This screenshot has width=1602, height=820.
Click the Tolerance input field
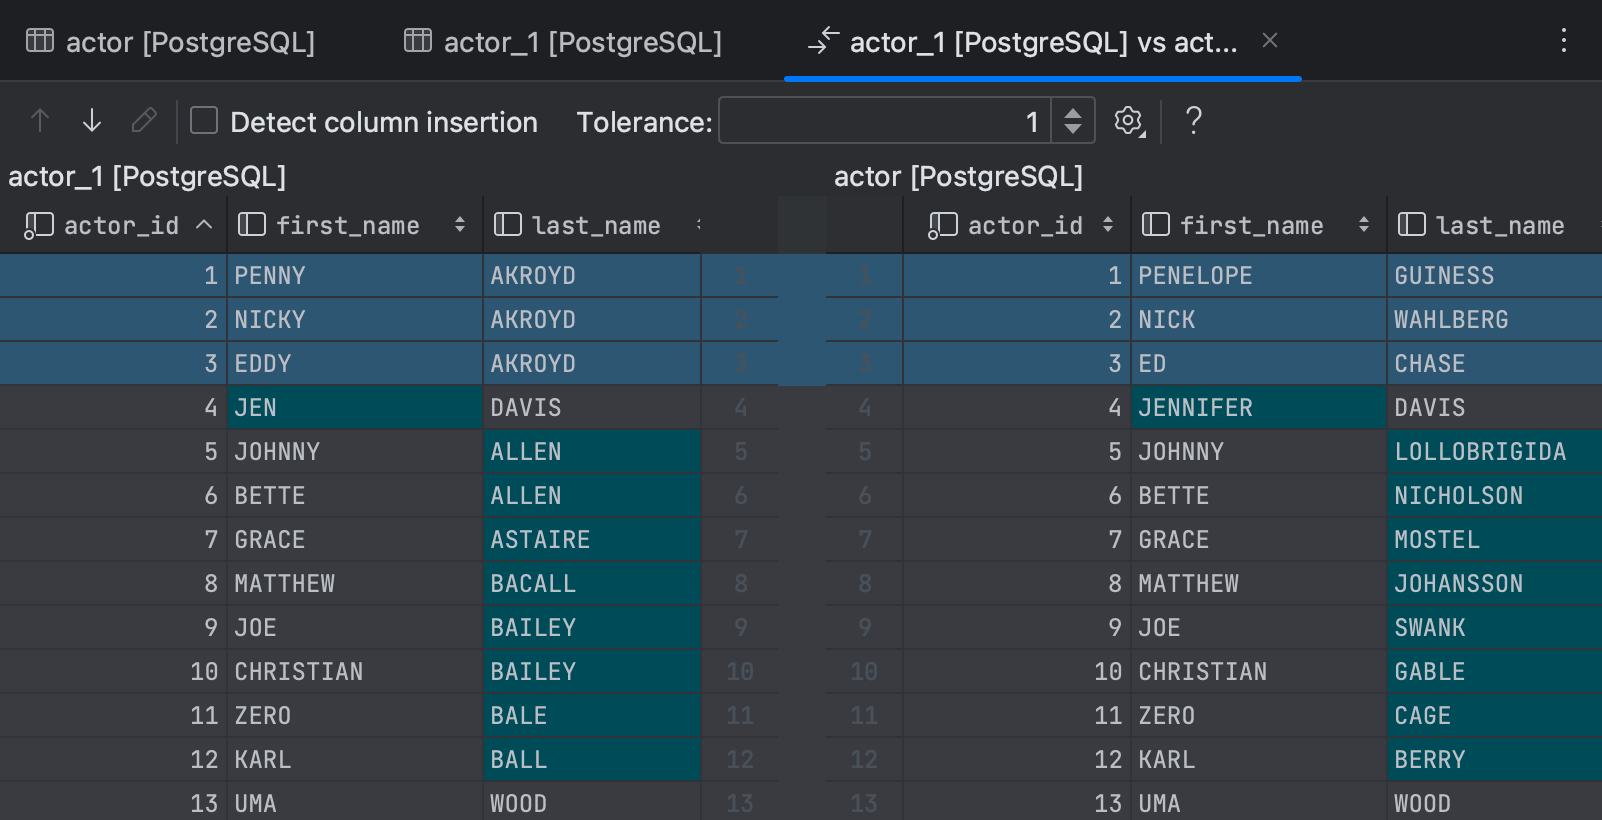coord(885,121)
